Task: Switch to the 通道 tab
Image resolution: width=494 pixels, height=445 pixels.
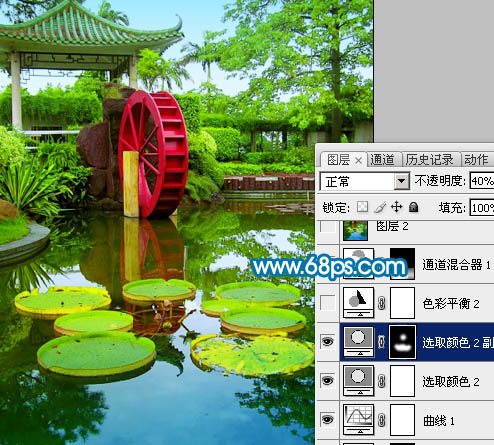Action: [382, 160]
